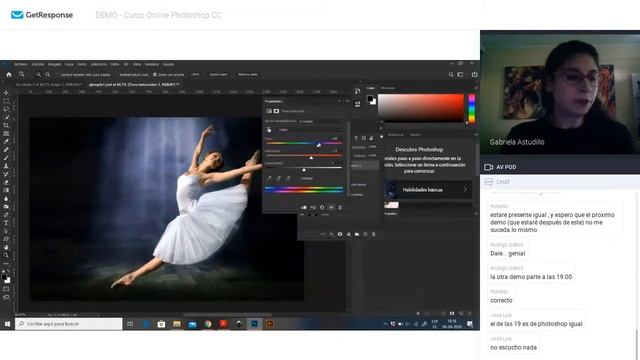The width and height of the screenshot is (640, 360).
Task: Select the Gradient tool
Action: tap(6, 191)
